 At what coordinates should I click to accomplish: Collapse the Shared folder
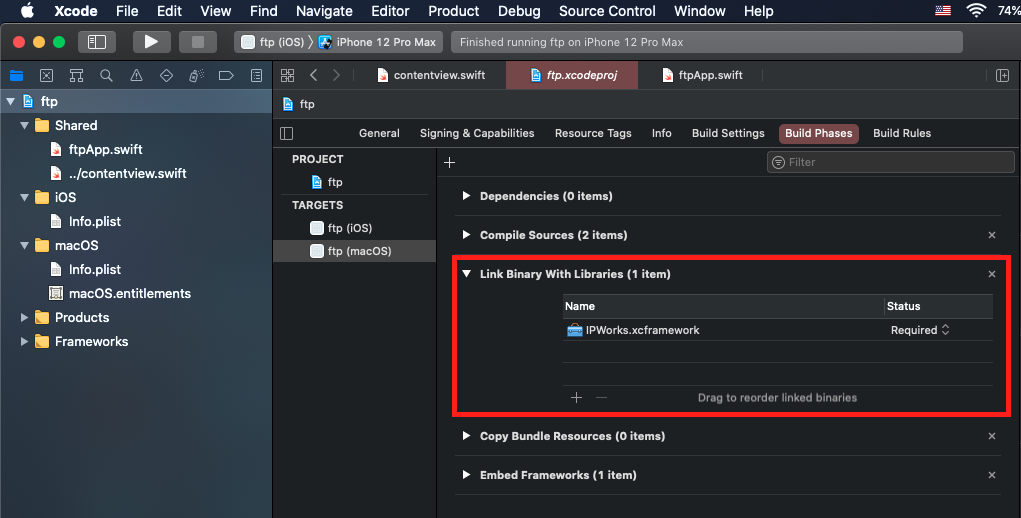pyautogui.click(x=24, y=126)
